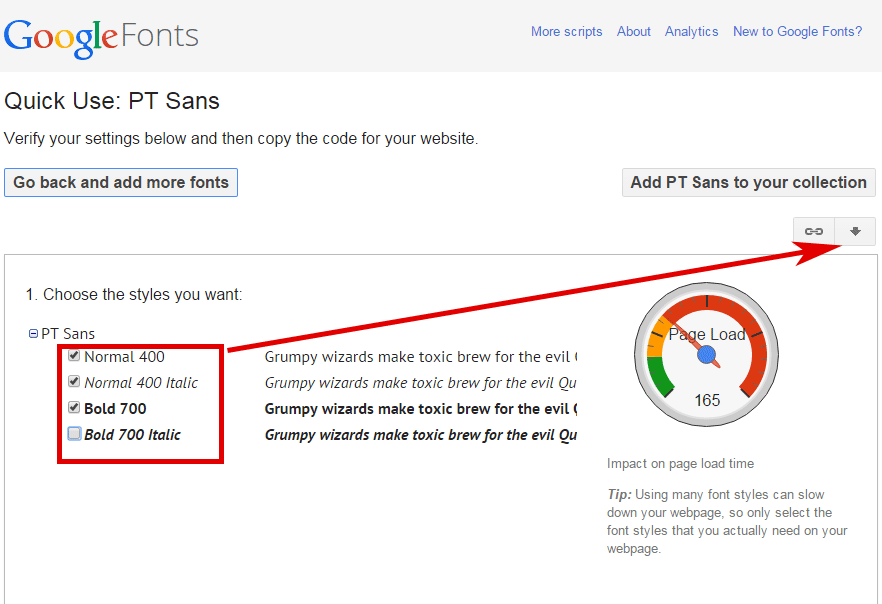Click the Tip paragraph about font styles
The image size is (882, 604).
[x=727, y=521]
